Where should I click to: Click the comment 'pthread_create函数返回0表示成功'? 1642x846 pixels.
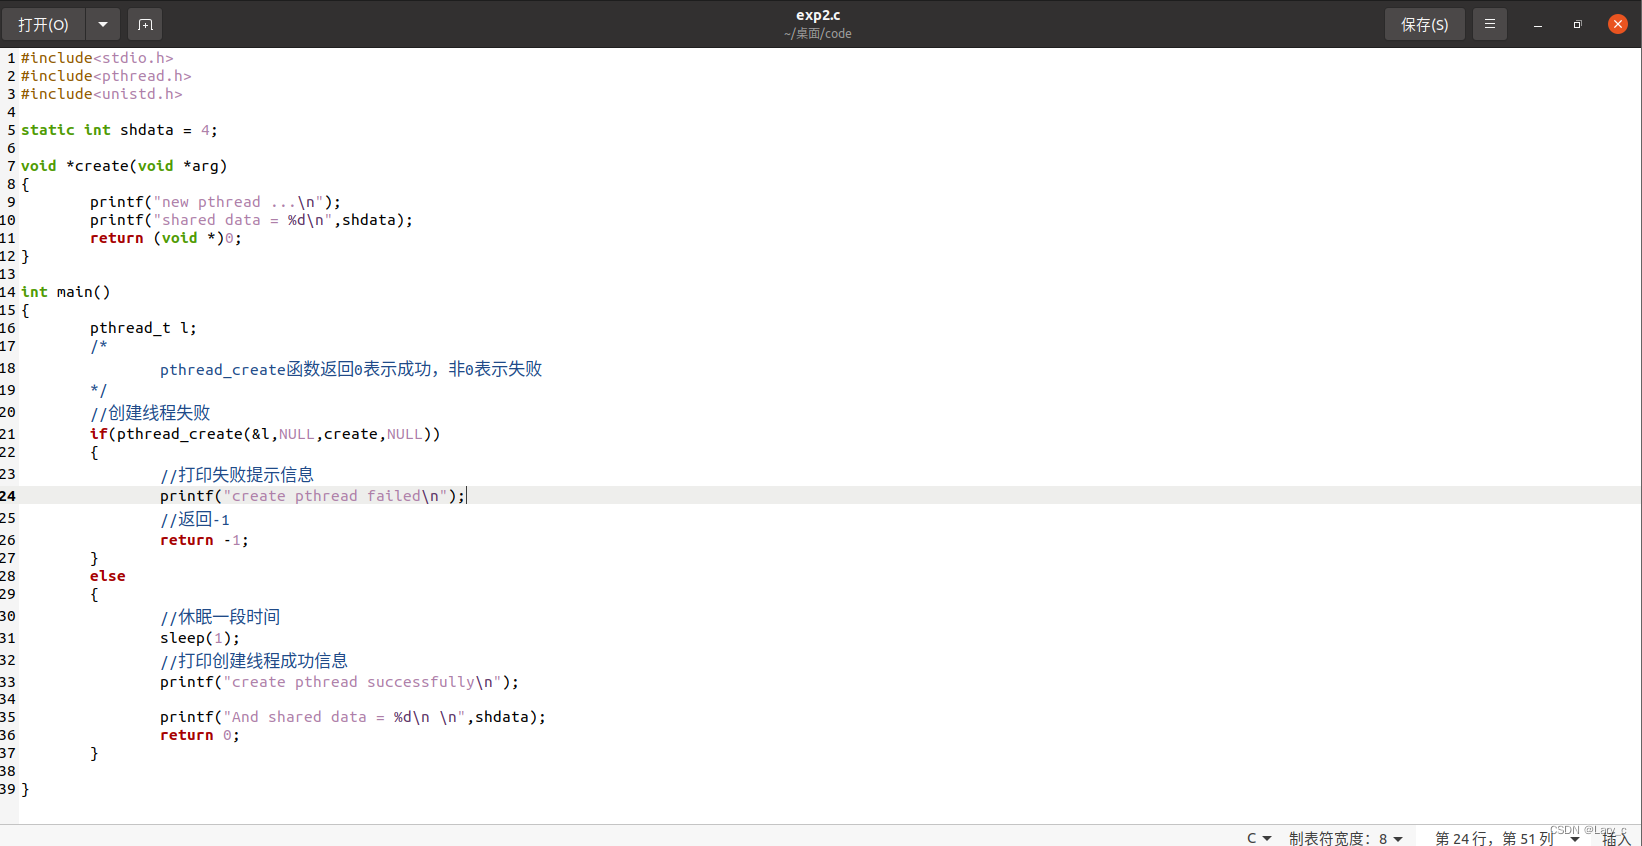[x=351, y=369]
